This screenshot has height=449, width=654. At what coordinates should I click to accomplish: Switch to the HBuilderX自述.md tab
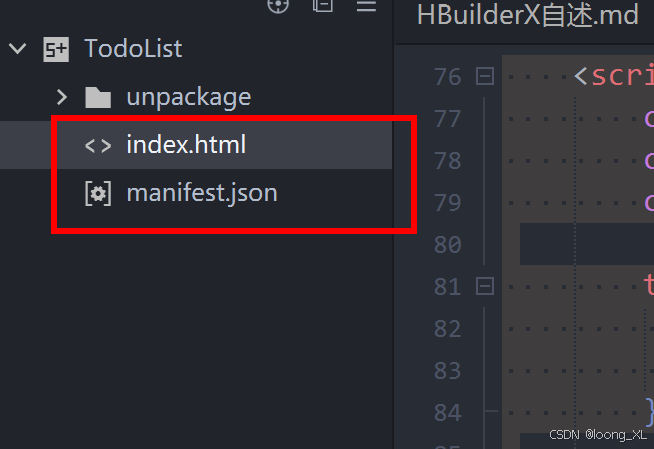point(527,15)
